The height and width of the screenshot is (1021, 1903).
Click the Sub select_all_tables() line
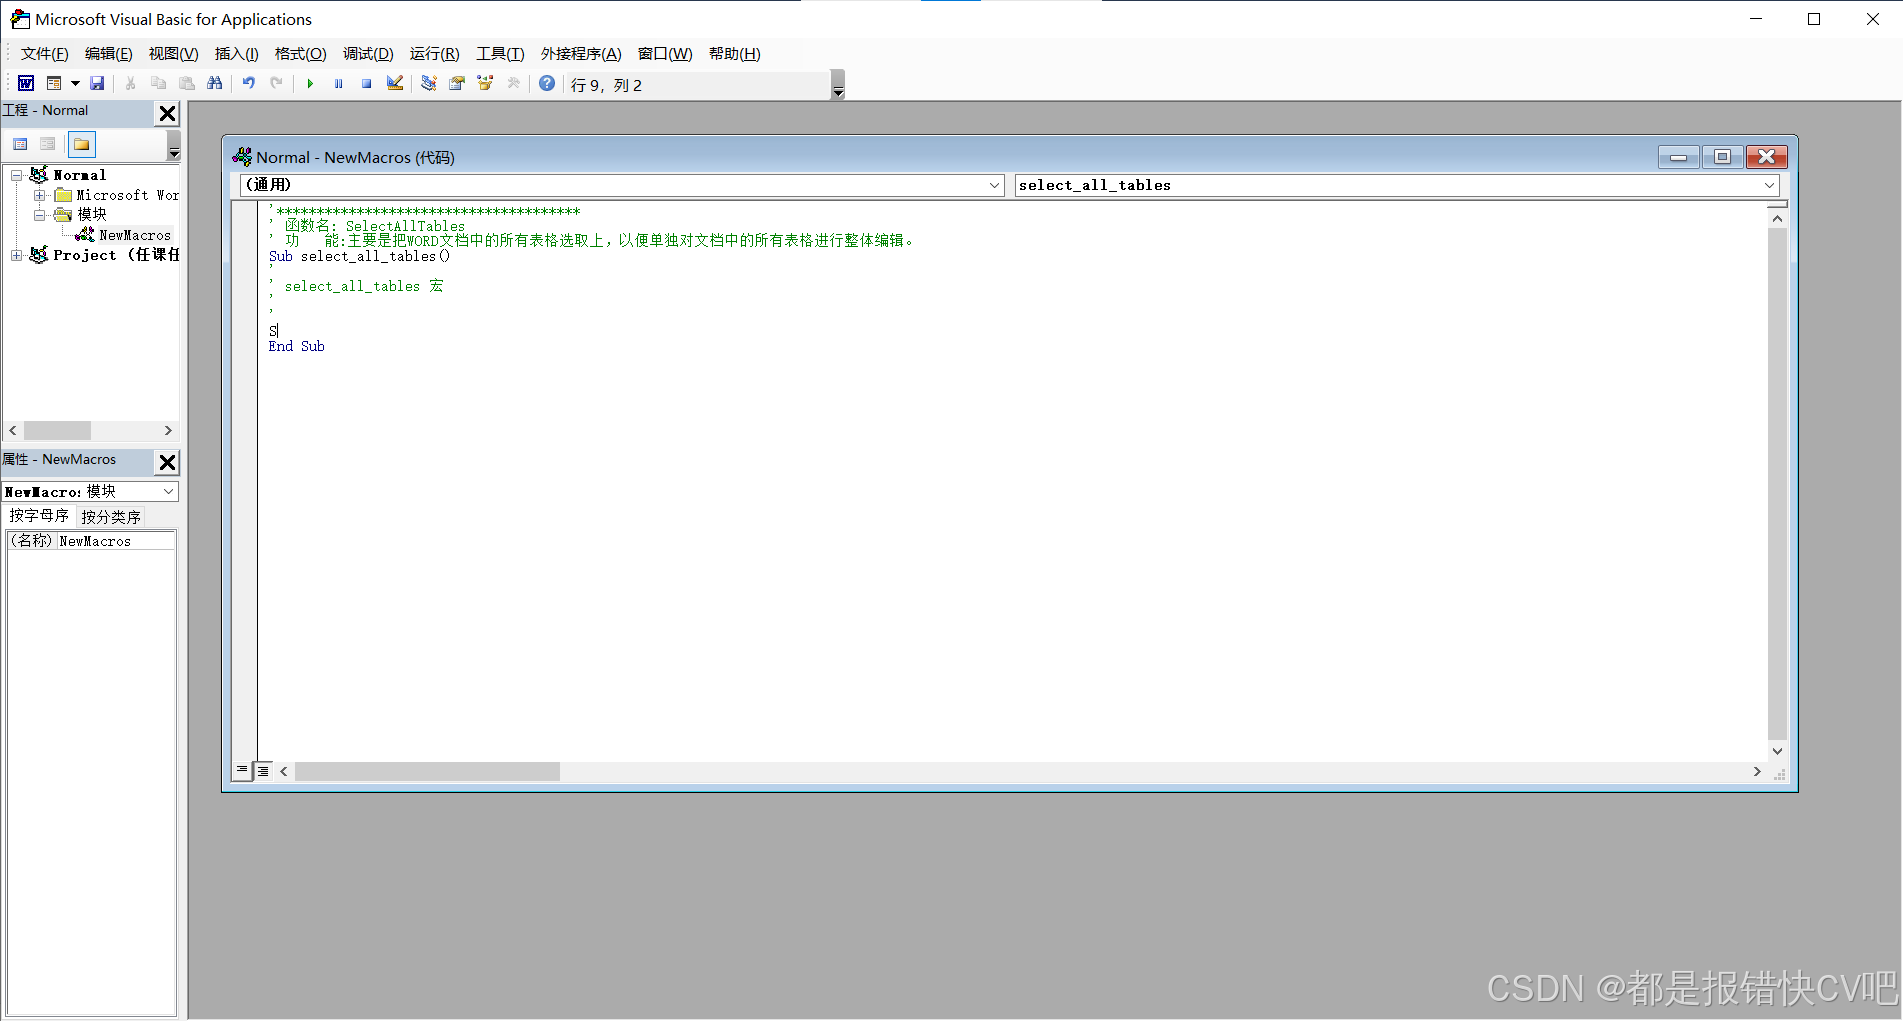click(359, 256)
